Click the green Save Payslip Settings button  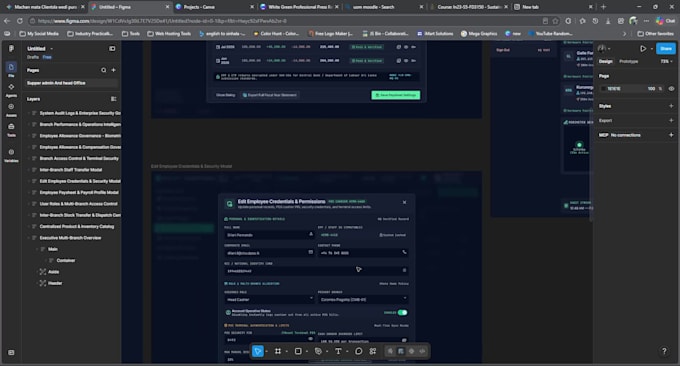pyautogui.click(x=396, y=95)
